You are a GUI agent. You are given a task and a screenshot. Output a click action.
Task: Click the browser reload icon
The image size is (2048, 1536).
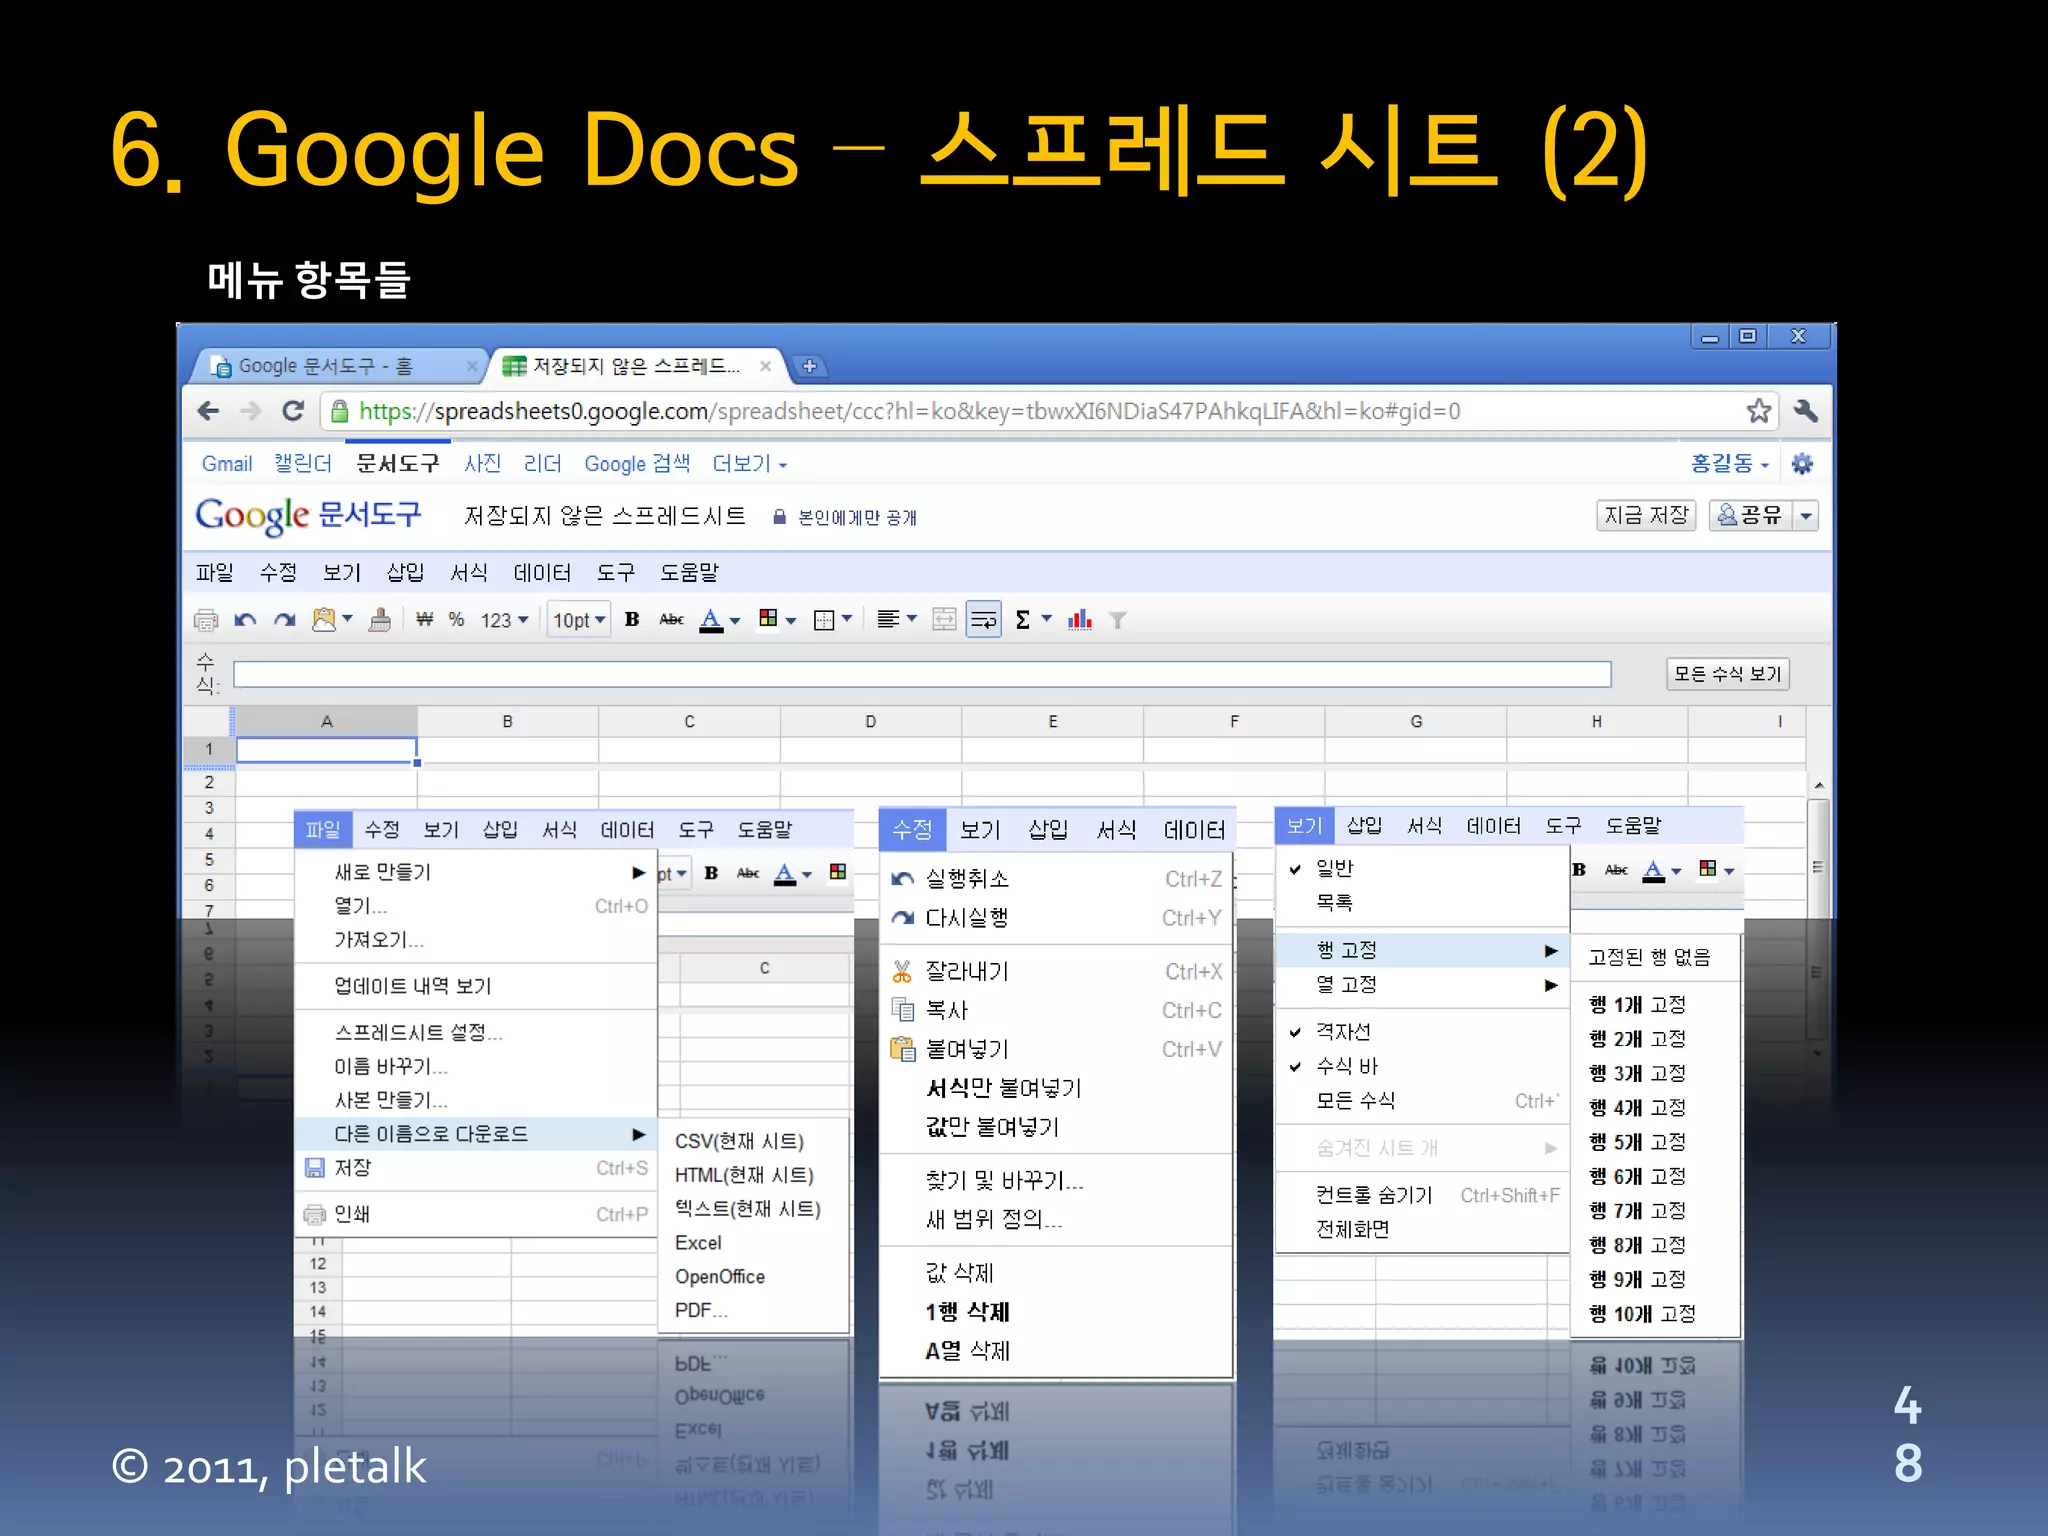[x=293, y=411]
